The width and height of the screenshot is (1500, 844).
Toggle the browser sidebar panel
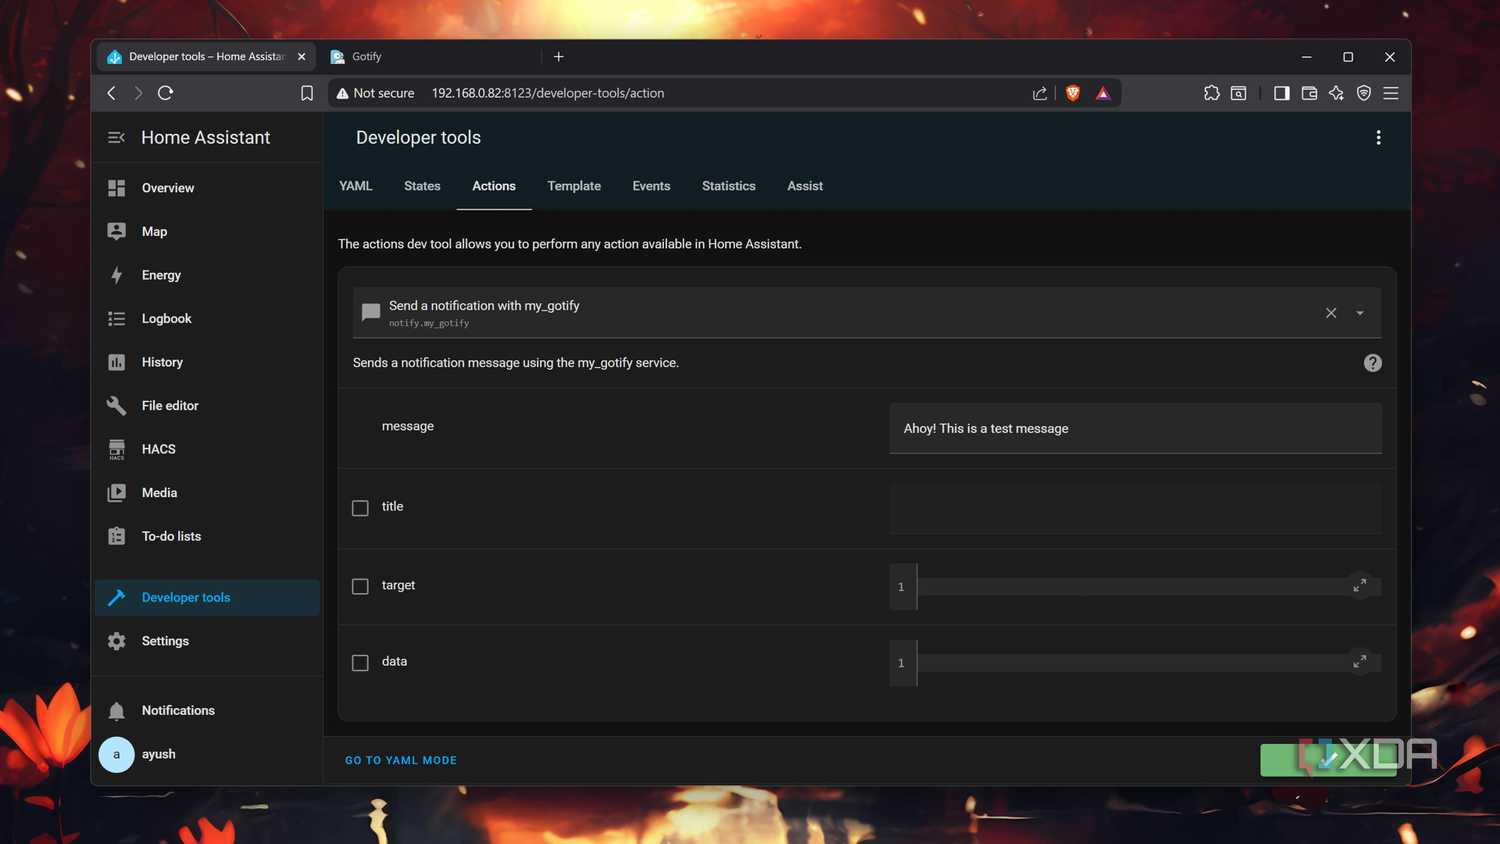coord(1281,93)
